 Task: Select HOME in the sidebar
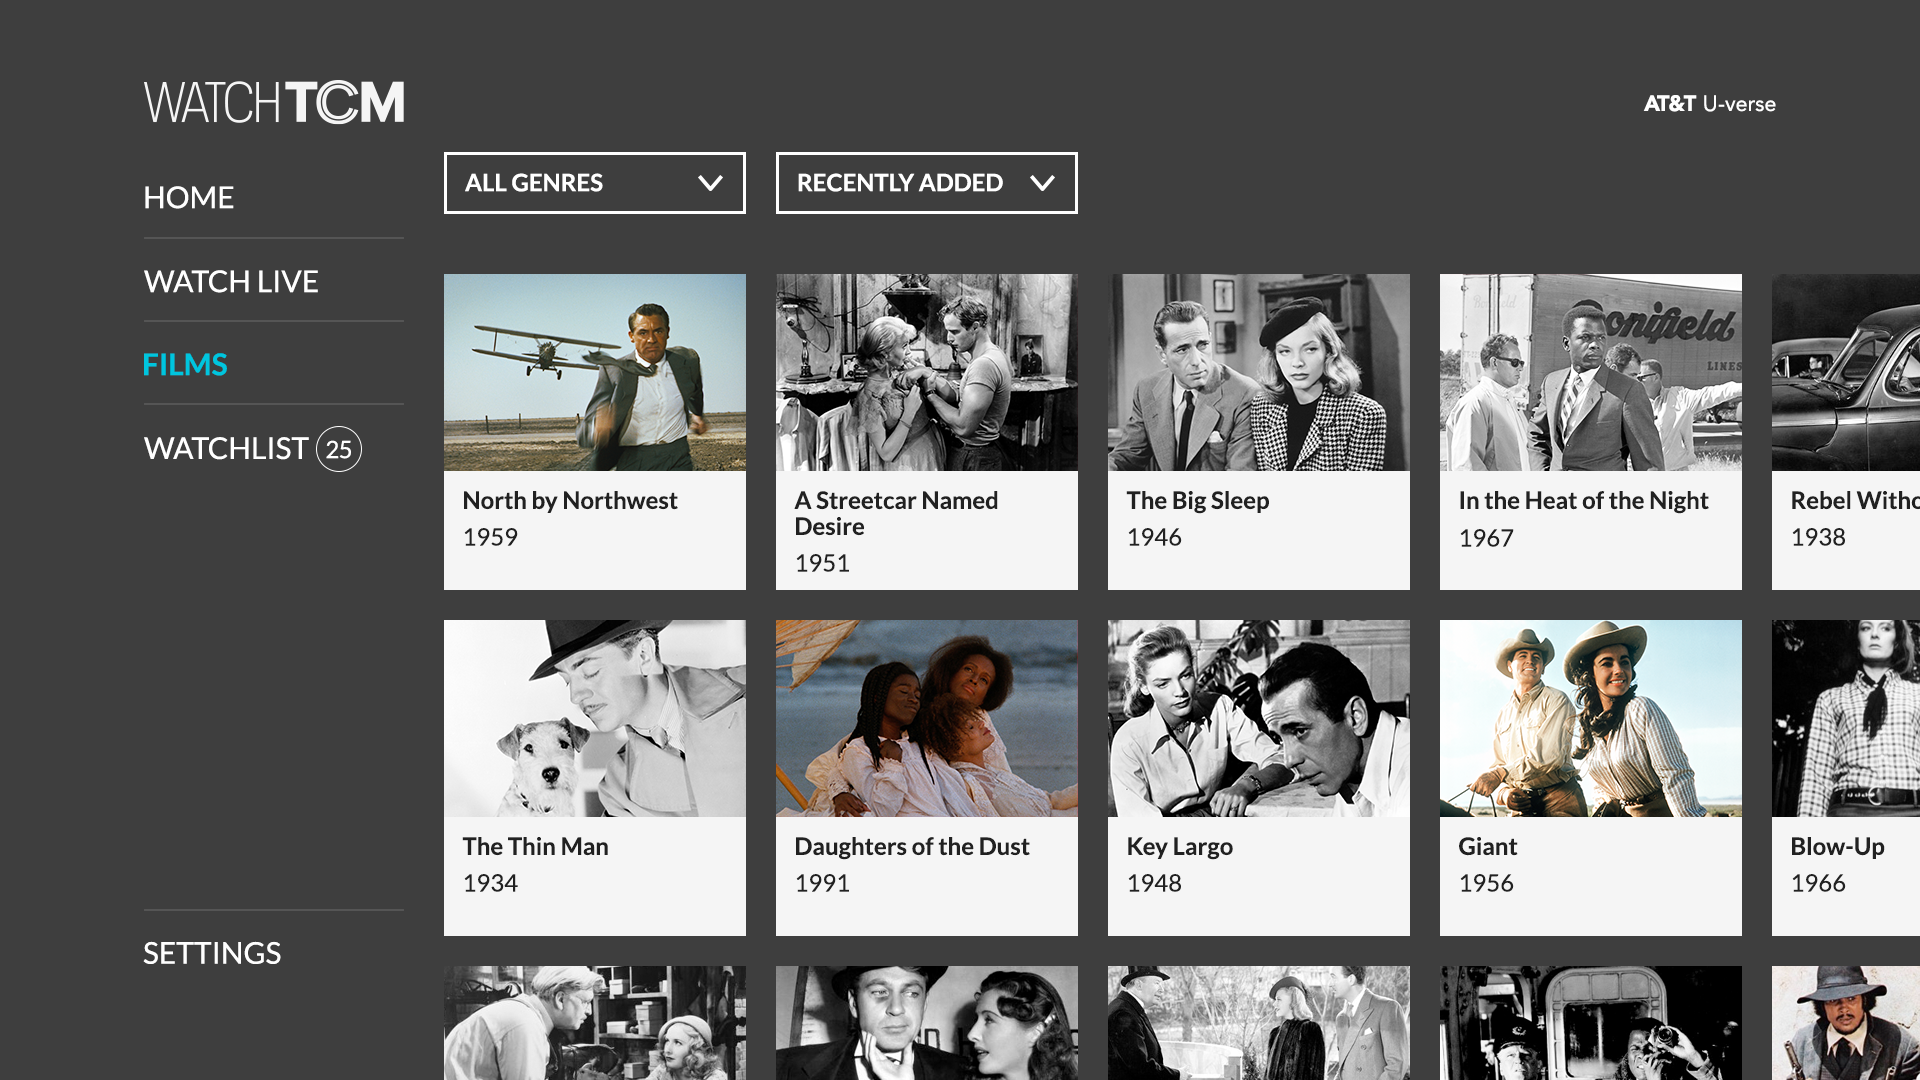coord(188,197)
